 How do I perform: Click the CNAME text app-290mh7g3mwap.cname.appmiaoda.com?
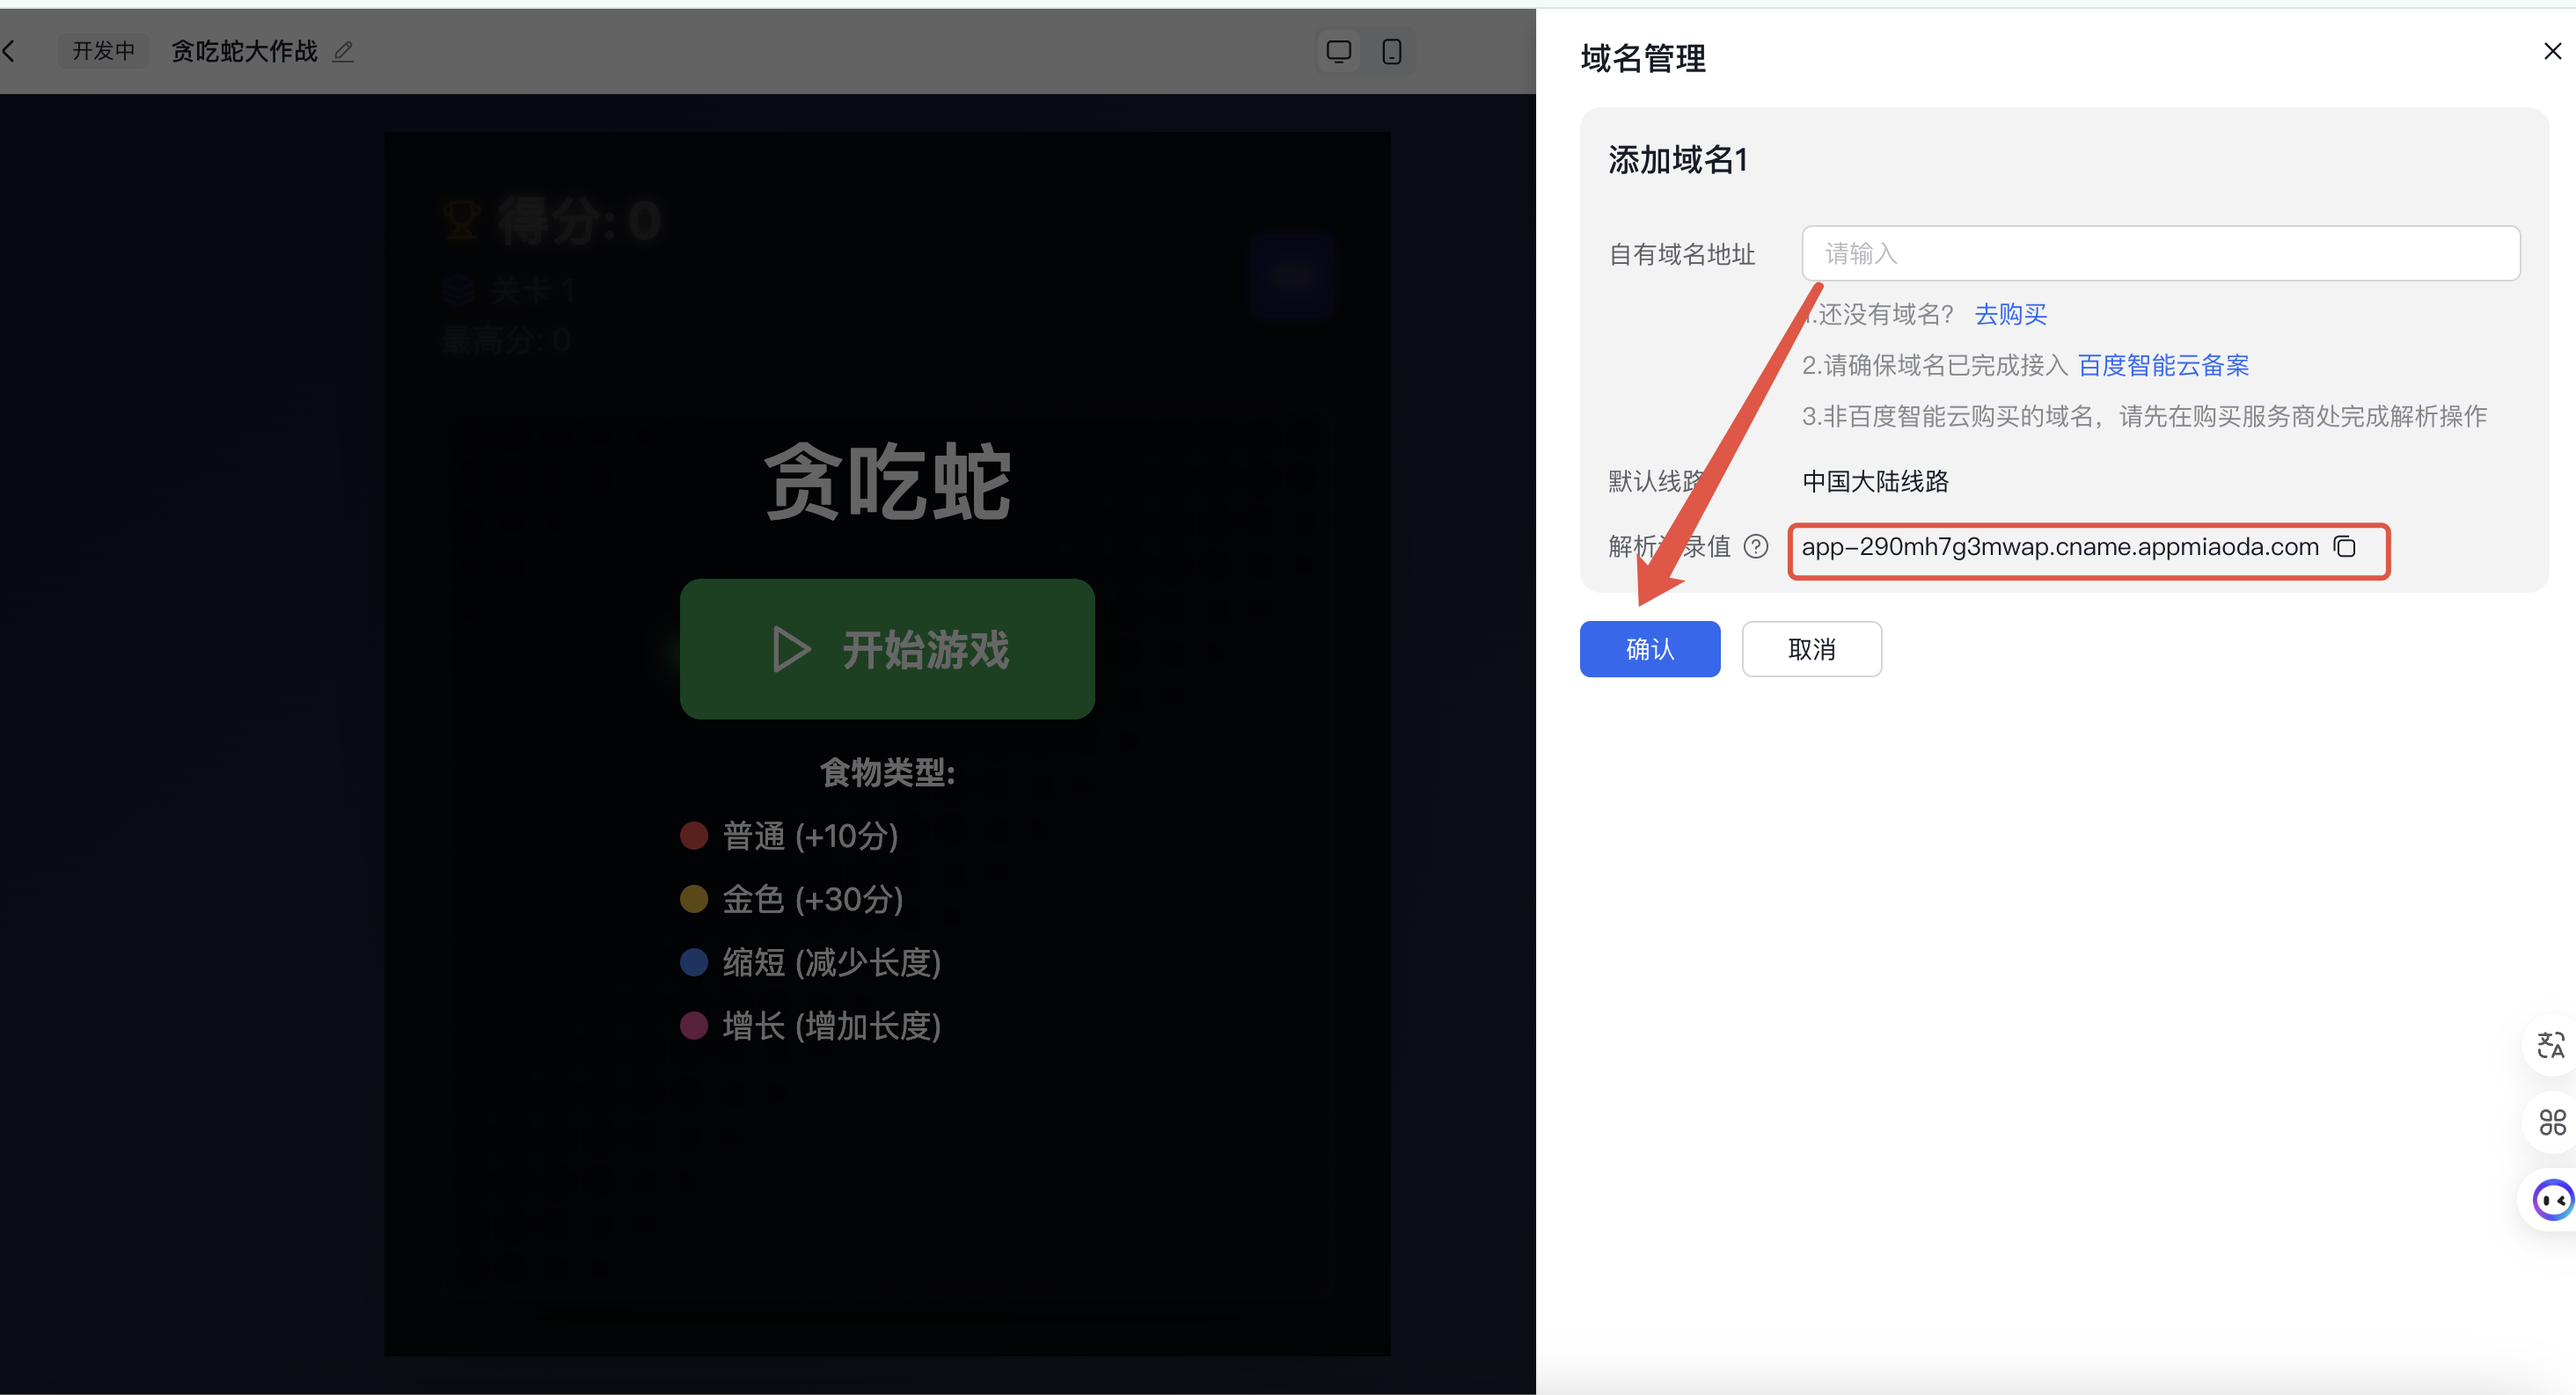pyautogui.click(x=2060, y=547)
